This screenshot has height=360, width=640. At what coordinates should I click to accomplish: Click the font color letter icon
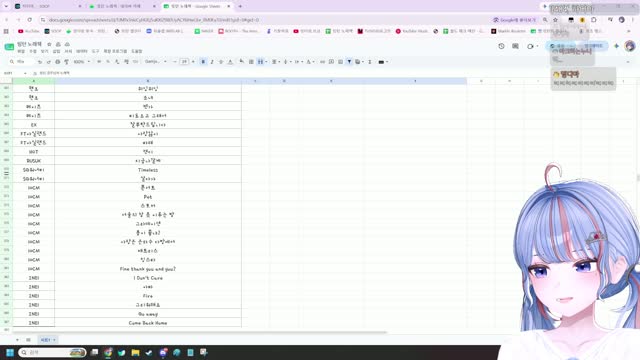(230, 62)
